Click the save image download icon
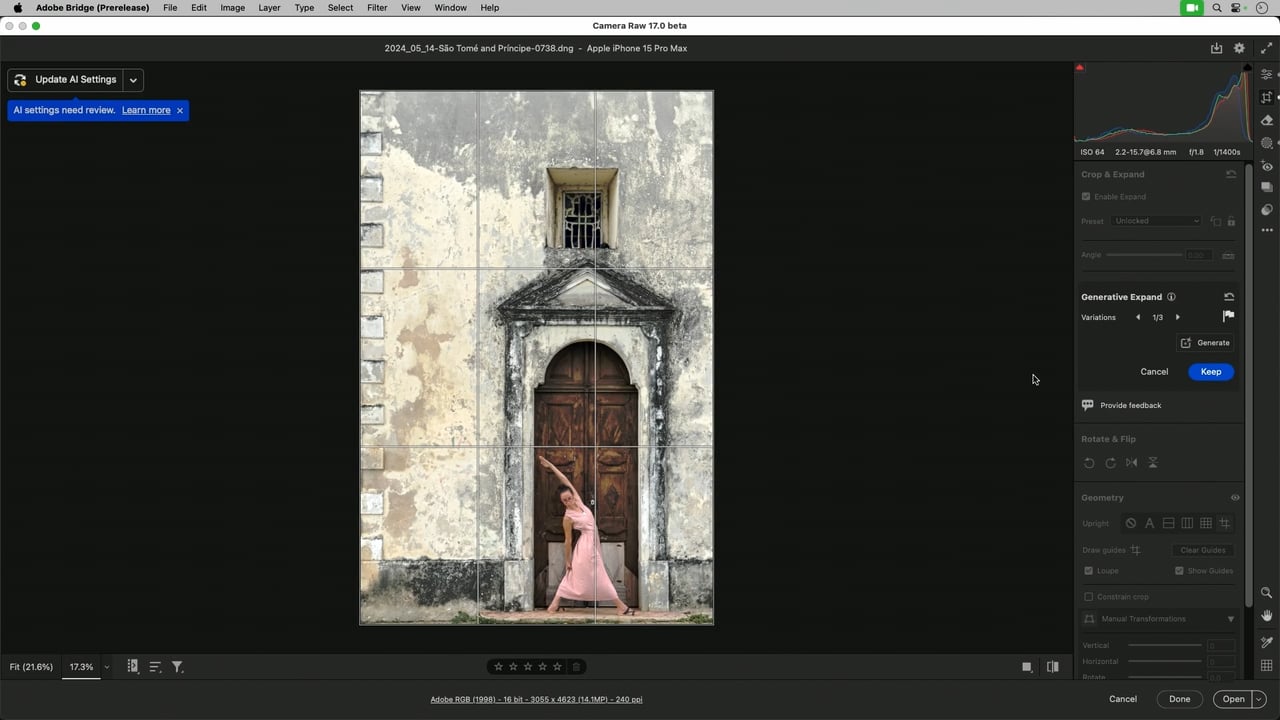1280x720 pixels. pyautogui.click(x=1216, y=48)
